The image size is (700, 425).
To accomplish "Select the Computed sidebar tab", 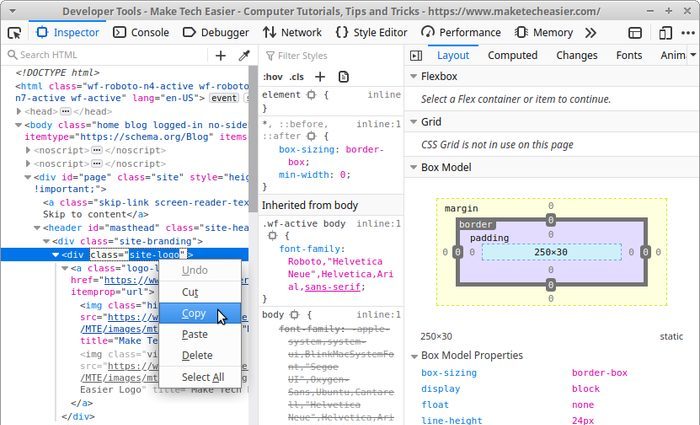I will [512, 55].
